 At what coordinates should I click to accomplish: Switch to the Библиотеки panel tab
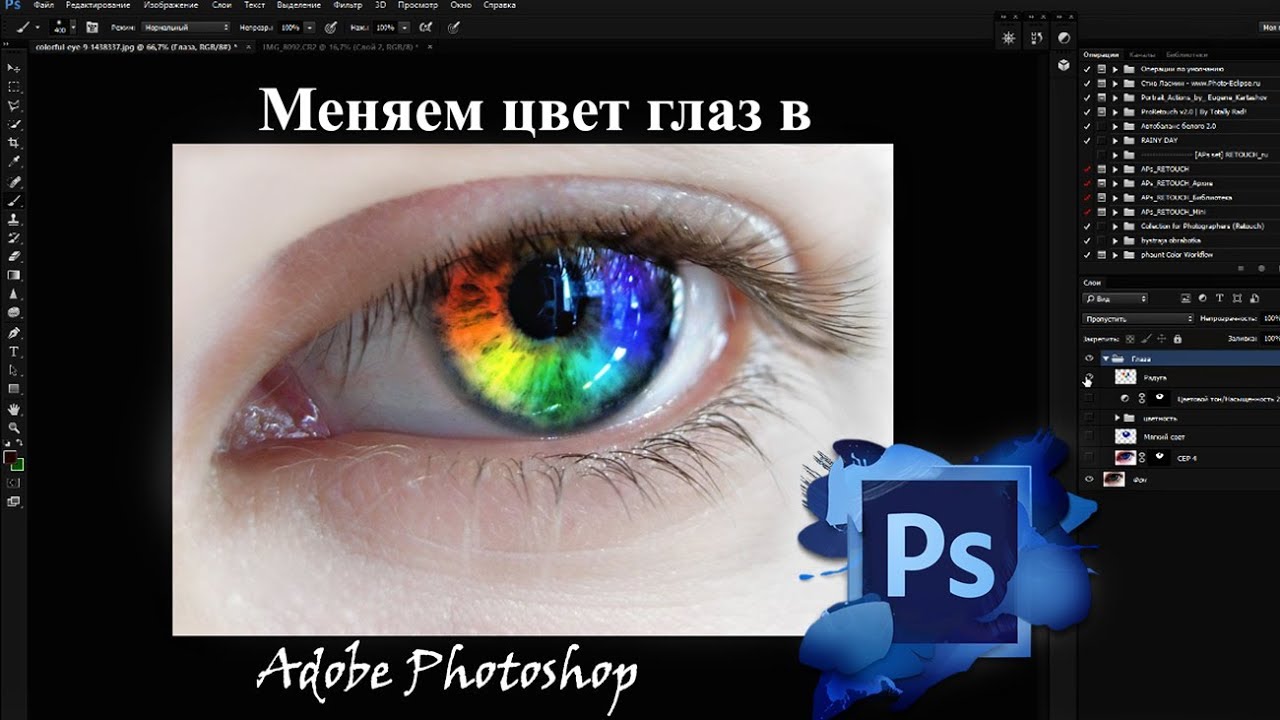click(1187, 54)
